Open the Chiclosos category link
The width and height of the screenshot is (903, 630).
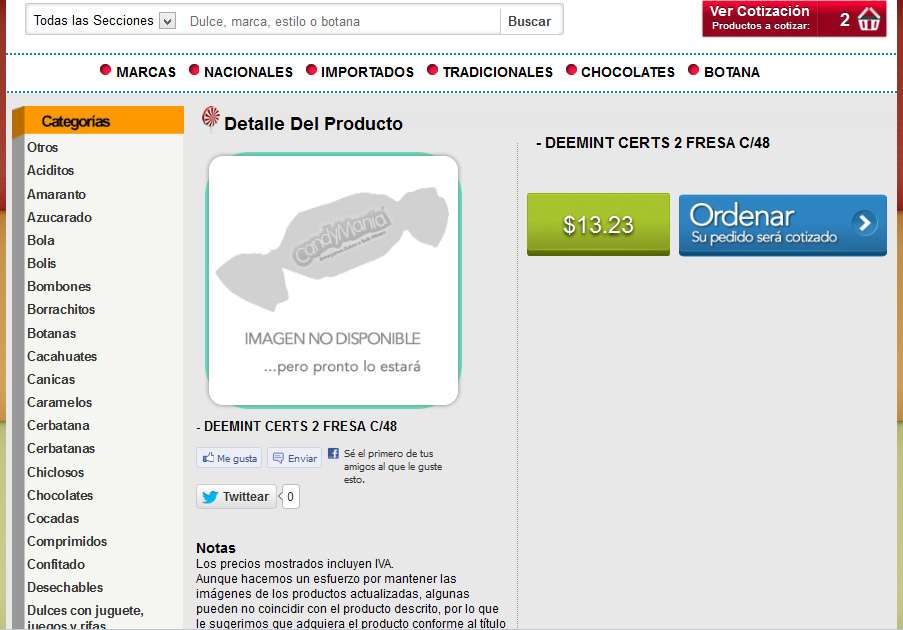55,472
